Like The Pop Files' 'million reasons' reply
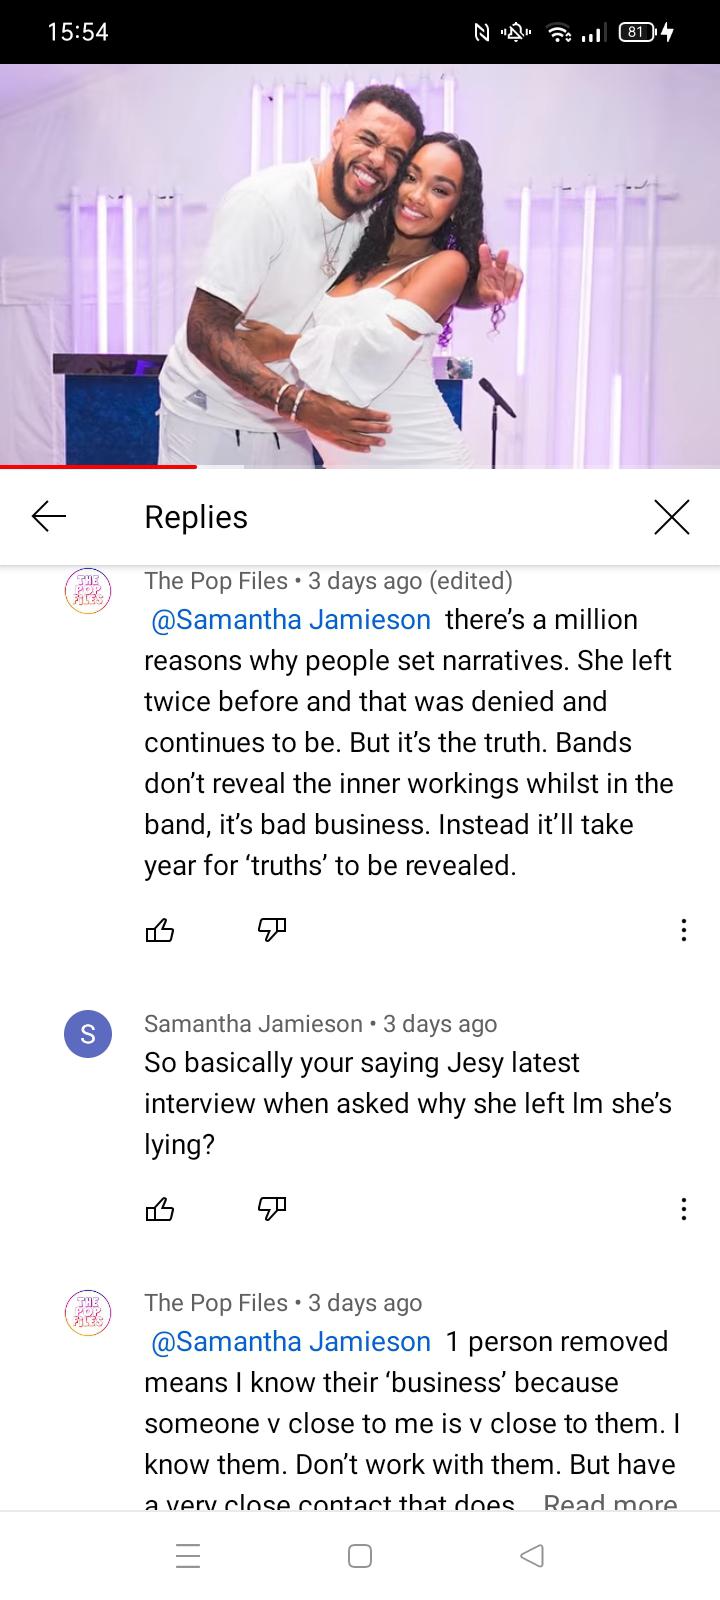The height and width of the screenshot is (1600, 720). pyautogui.click(x=160, y=931)
